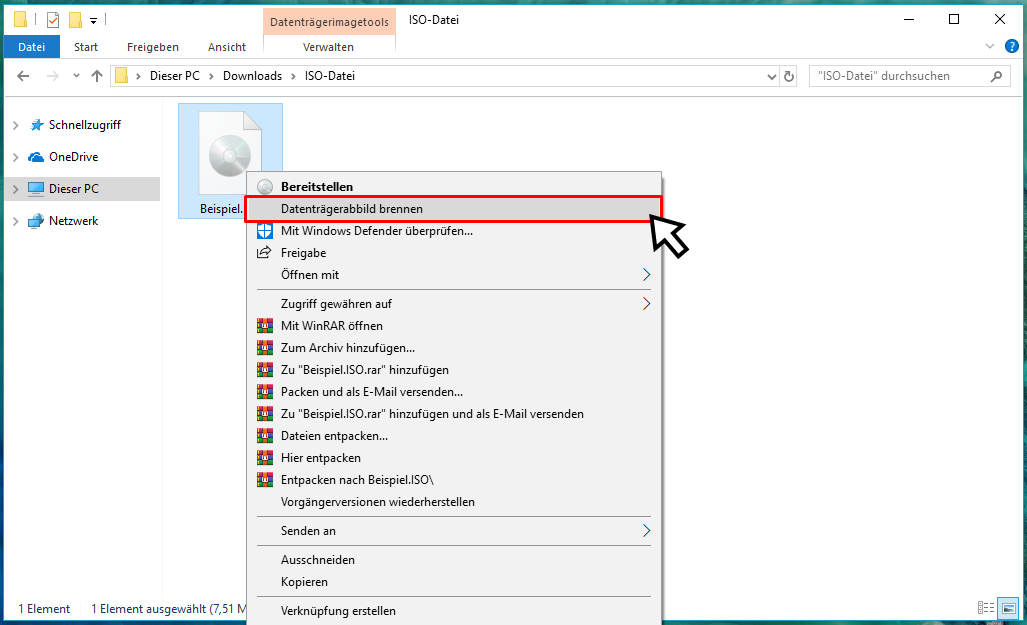Click the New Folder quick access icon
1027x625 pixels.
[x=75, y=20]
